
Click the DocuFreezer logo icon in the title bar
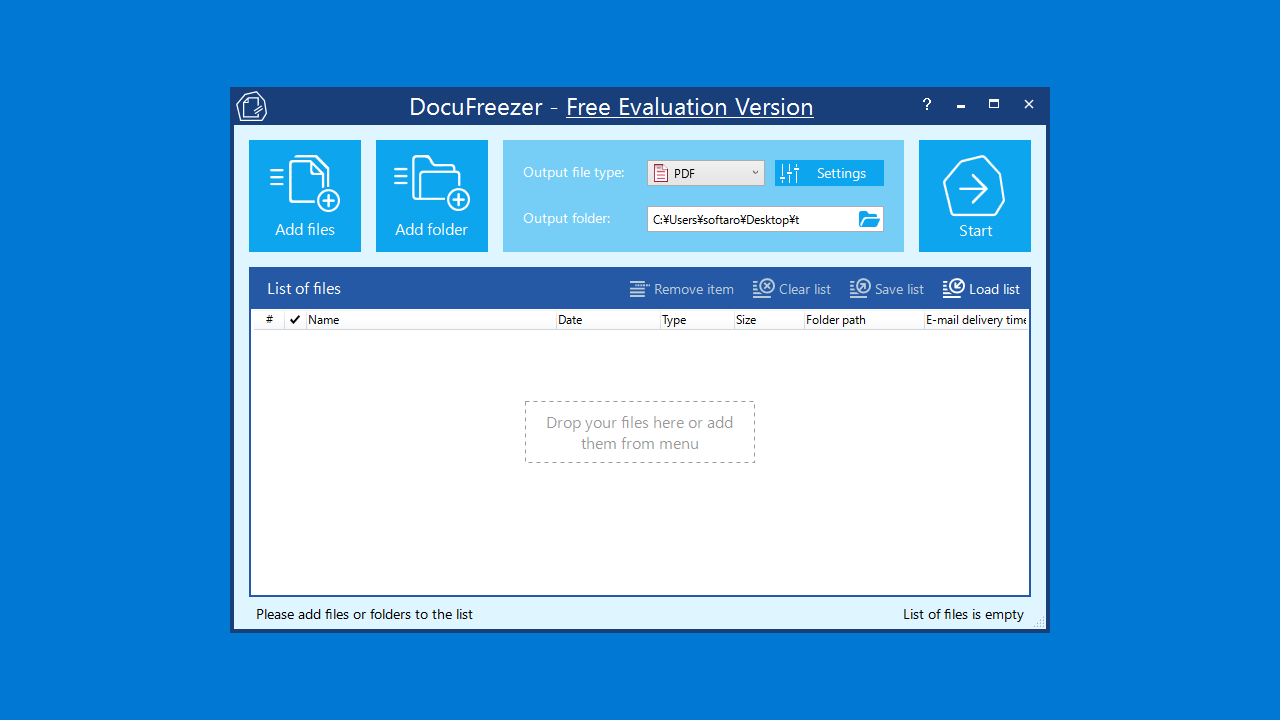(x=252, y=106)
